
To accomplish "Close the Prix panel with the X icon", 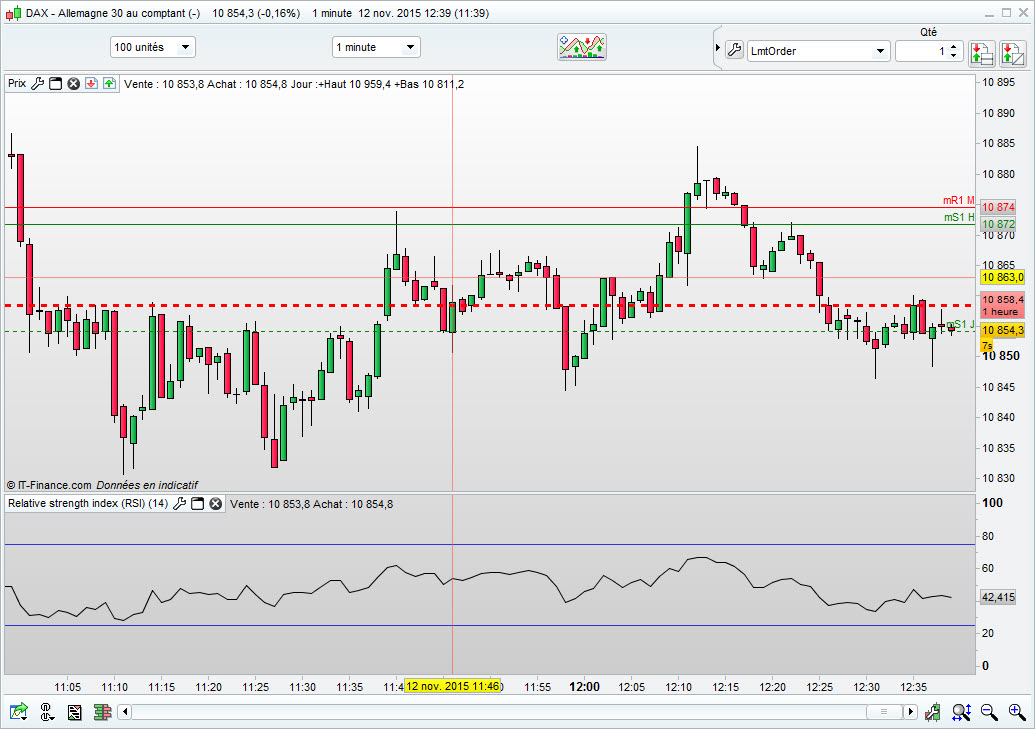I will (x=73, y=83).
